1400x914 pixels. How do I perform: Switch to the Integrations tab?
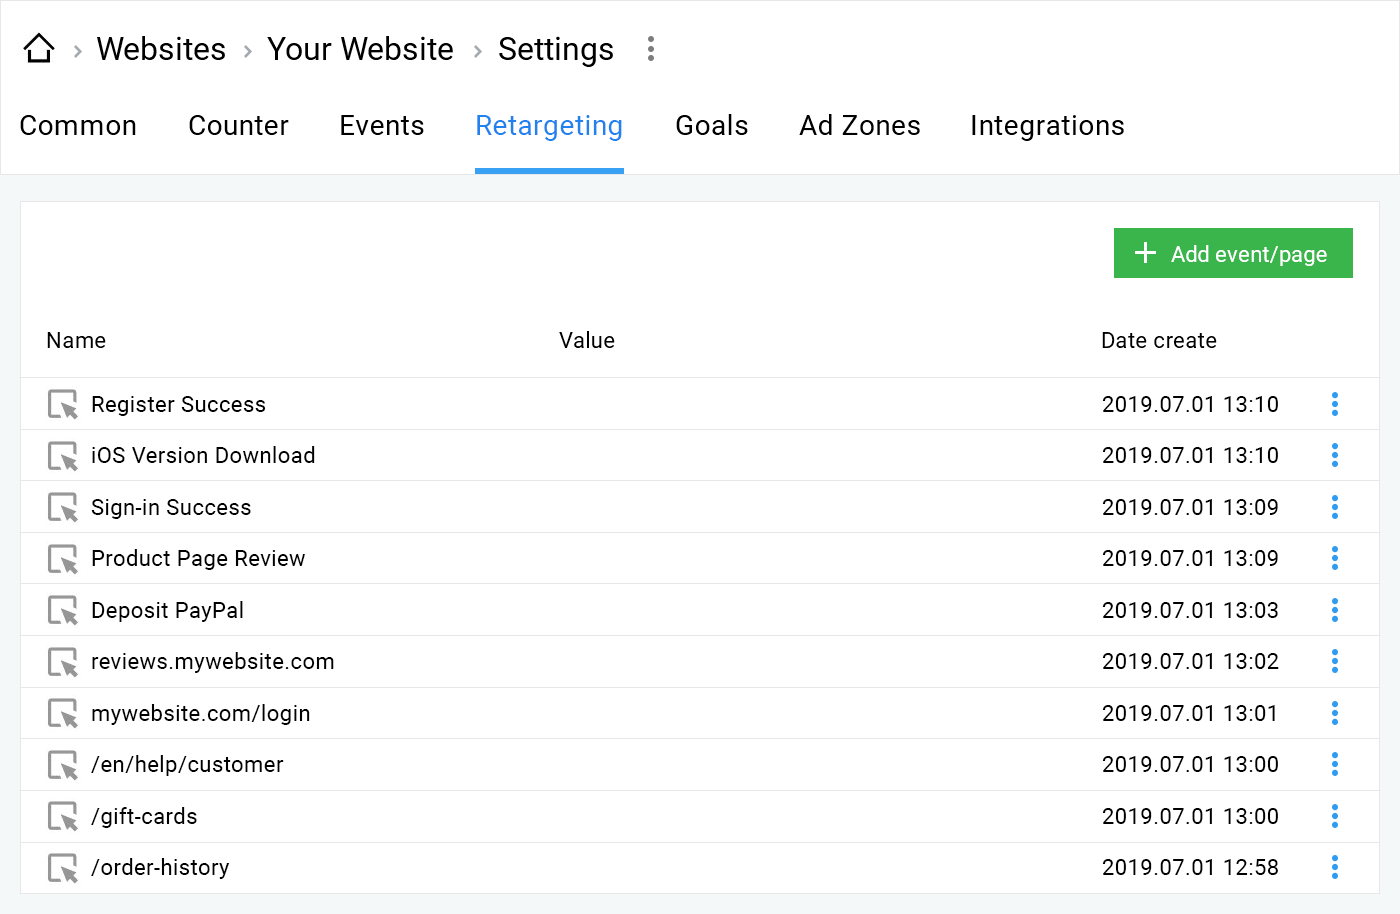pos(1046,125)
